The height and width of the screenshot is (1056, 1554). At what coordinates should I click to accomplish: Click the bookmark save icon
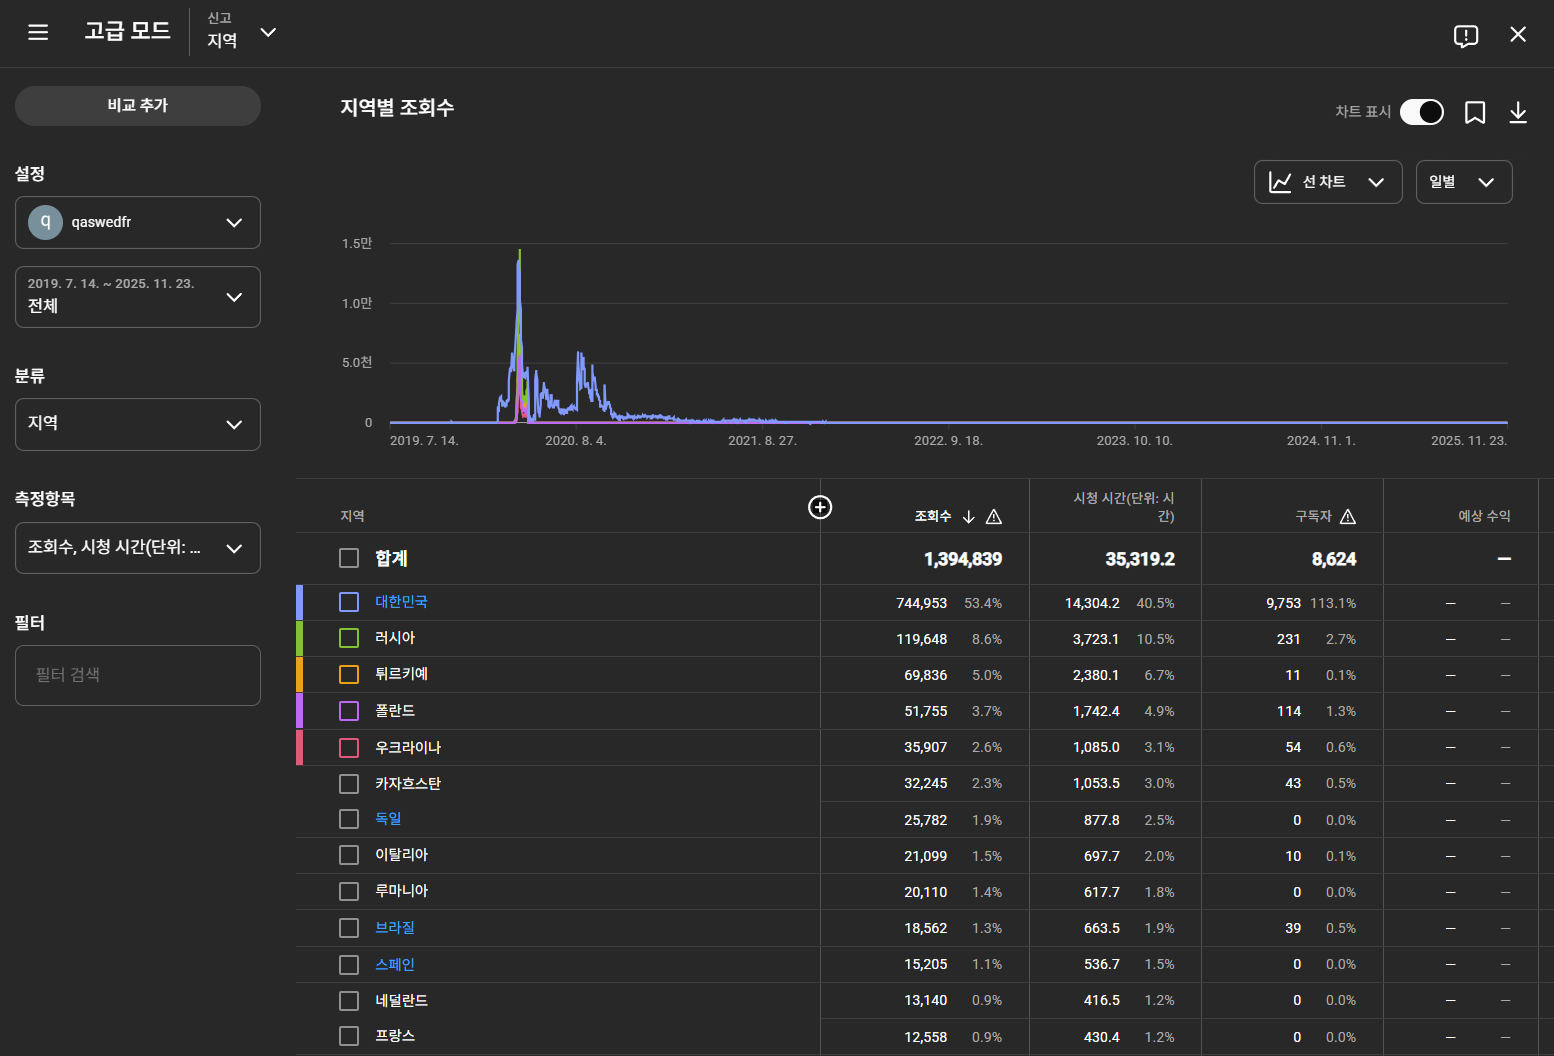[x=1474, y=113]
